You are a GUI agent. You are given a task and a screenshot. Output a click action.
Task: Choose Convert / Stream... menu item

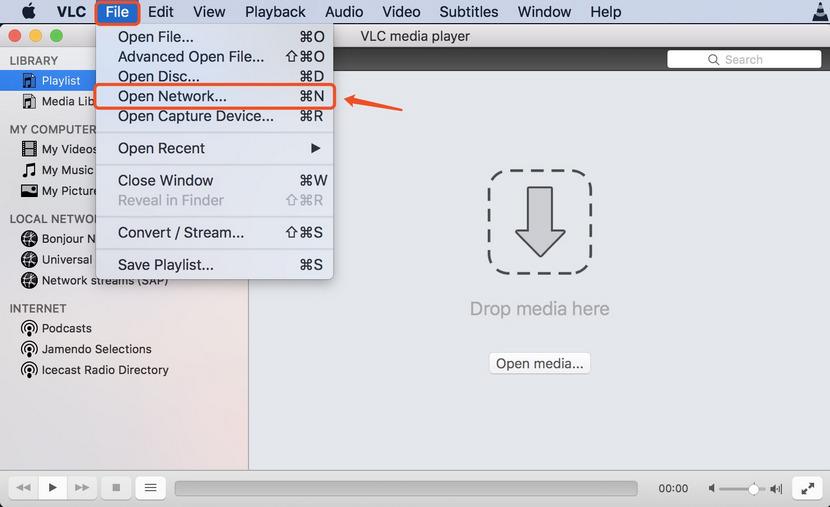pos(214,232)
